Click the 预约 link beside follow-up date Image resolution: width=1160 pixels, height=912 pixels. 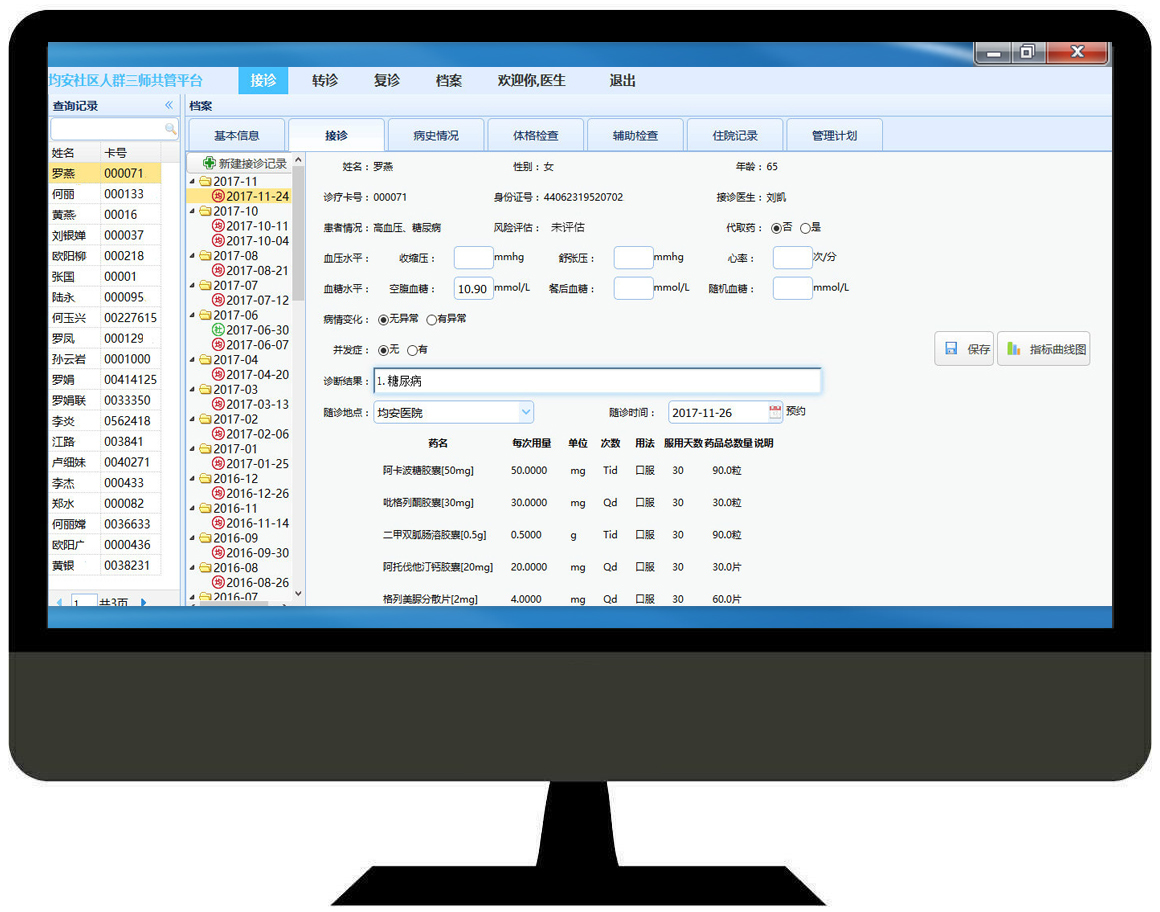(795, 411)
